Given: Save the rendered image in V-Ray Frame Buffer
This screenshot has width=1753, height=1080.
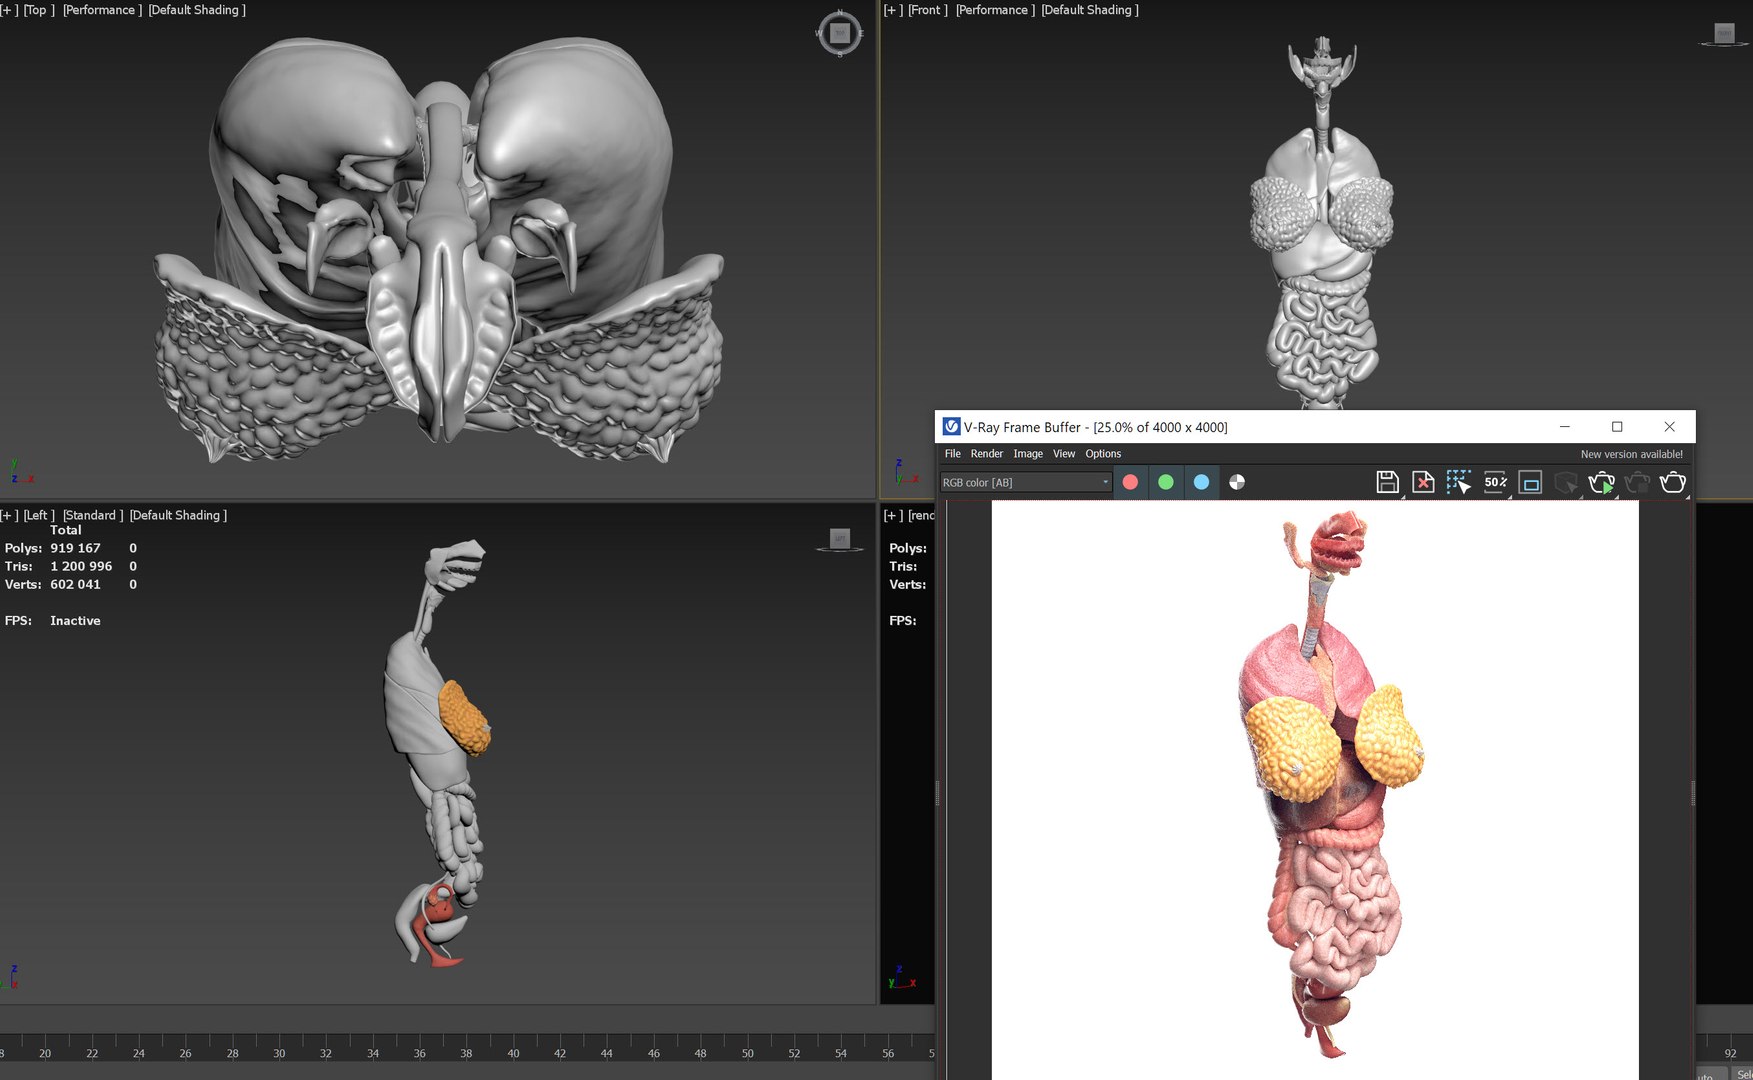Looking at the screenshot, I should pos(1387,482).
